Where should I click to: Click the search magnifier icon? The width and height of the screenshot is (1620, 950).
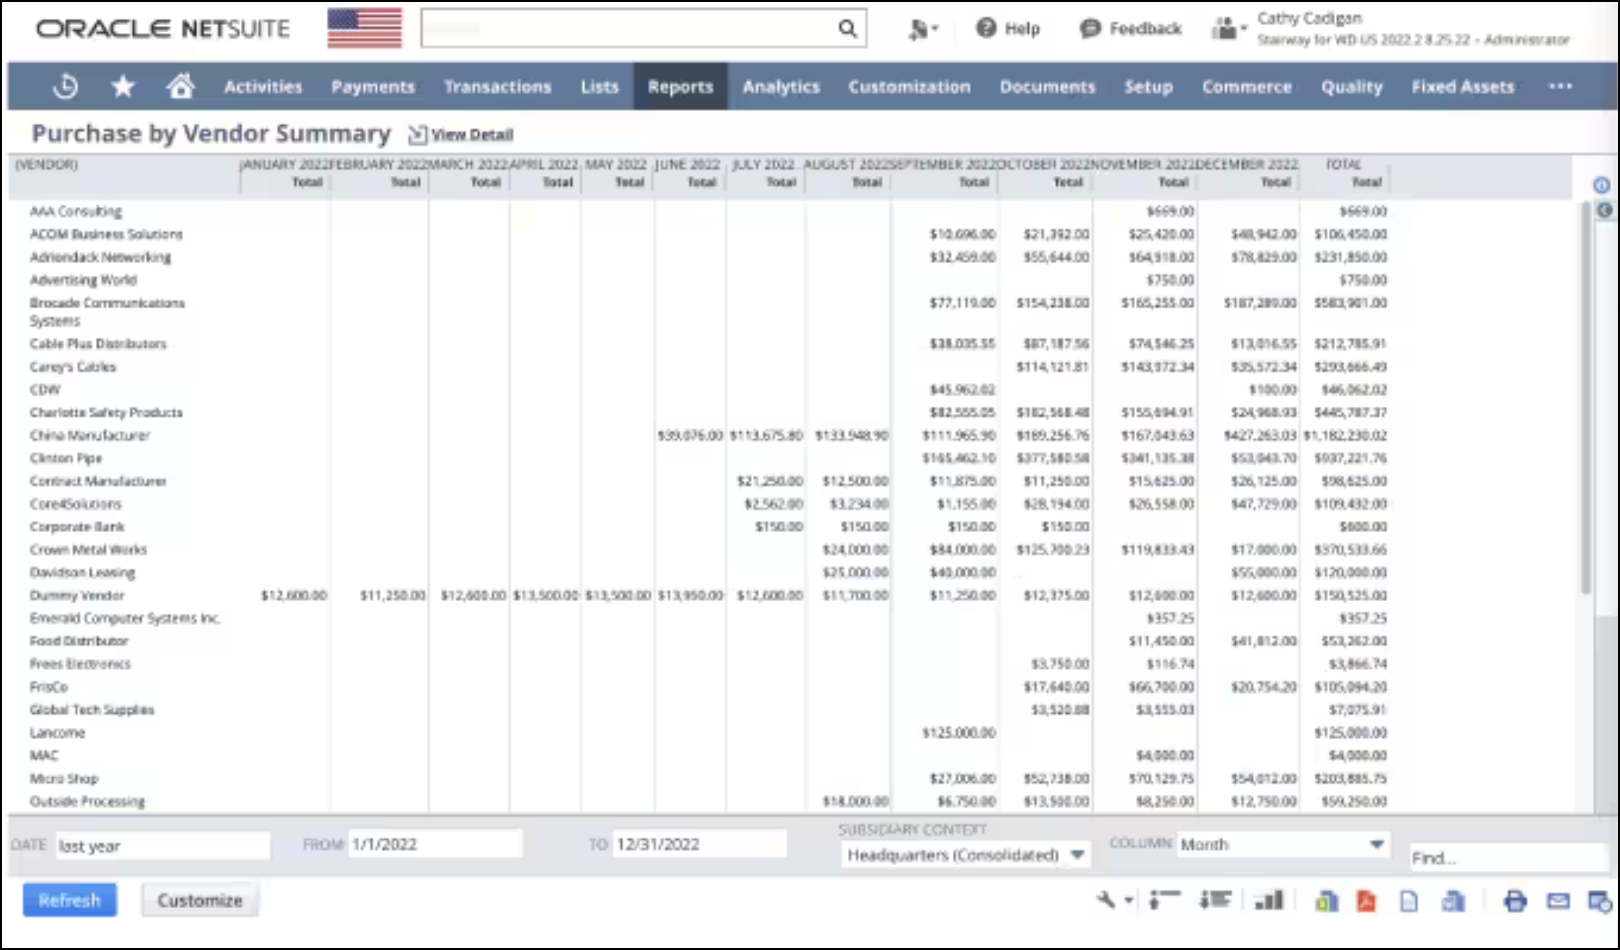pos(847,29)
